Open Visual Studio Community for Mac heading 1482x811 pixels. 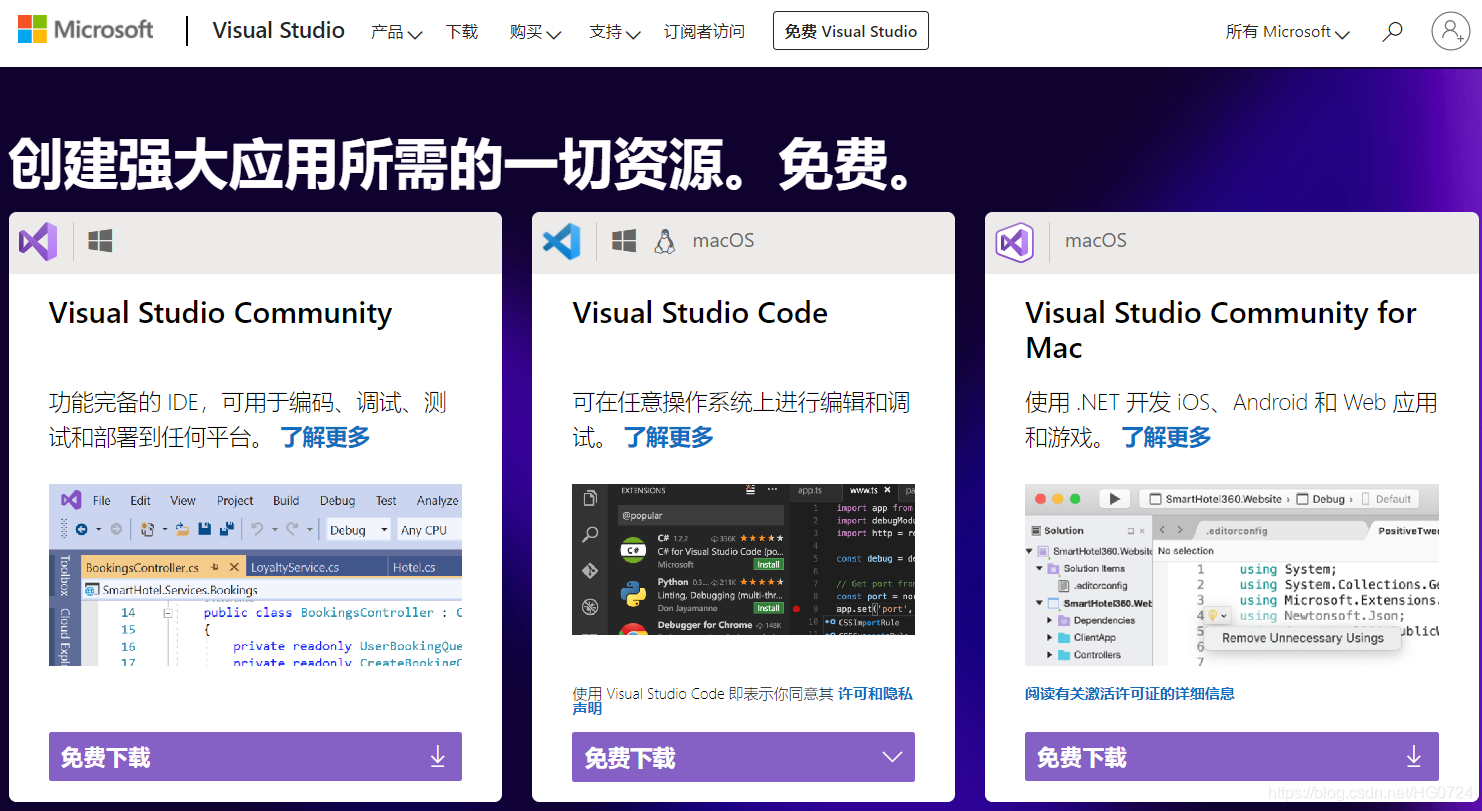(1221, 330)
